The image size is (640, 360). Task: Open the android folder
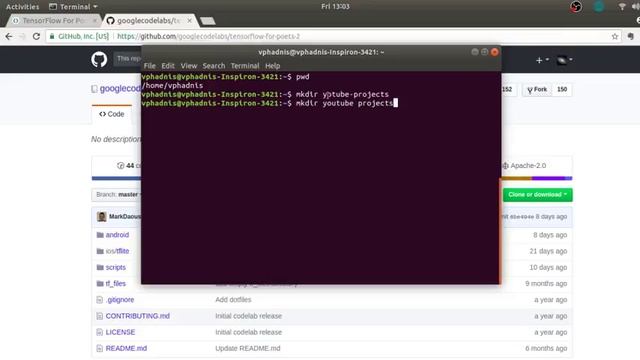coord(117,235)
